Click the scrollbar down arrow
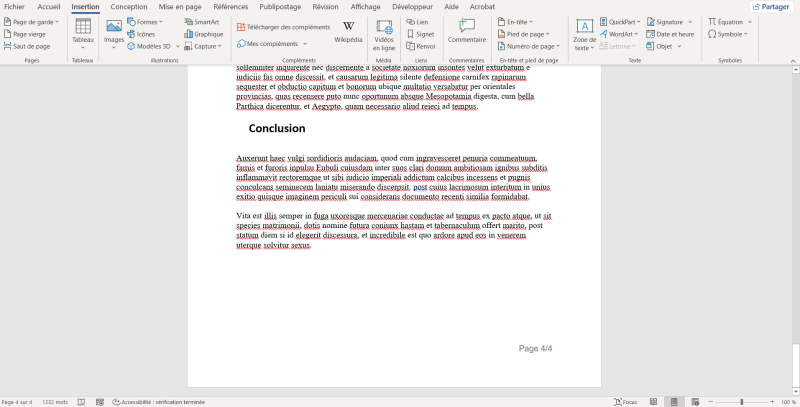800x407 pixels. click(x=795, y=392)
